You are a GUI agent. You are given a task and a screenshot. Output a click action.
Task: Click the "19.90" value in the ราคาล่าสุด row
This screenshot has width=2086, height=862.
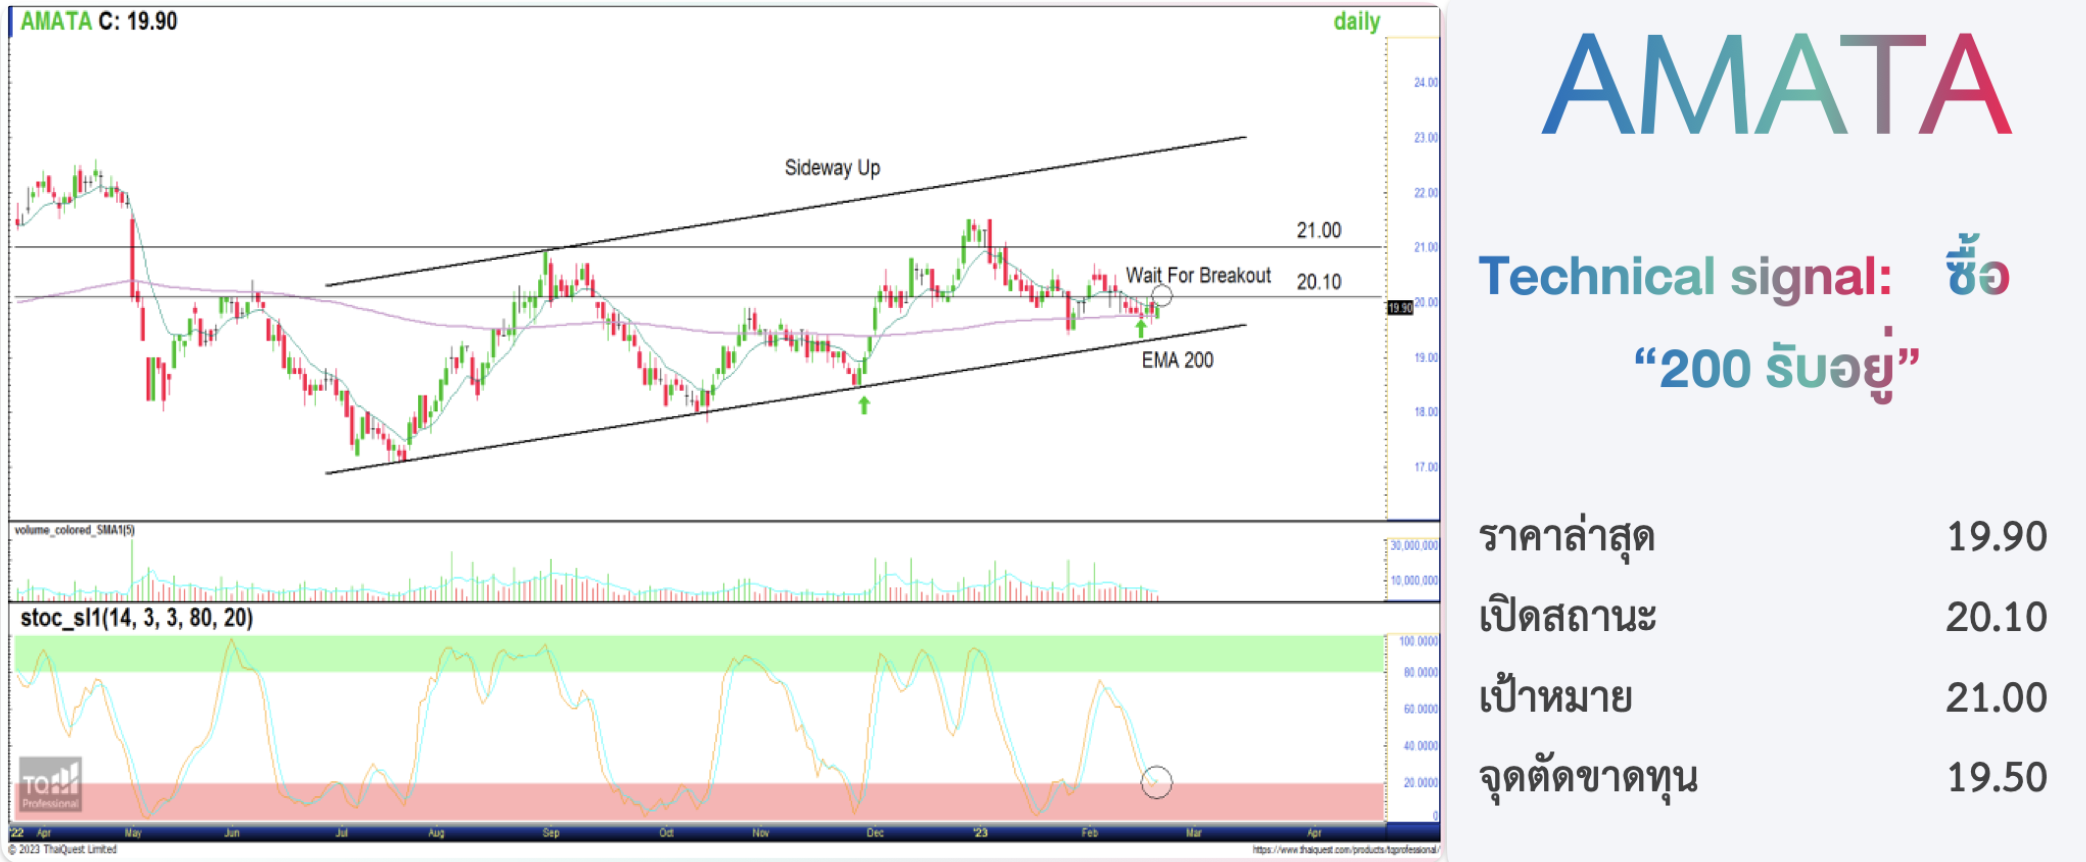[x=1997, y=537]
